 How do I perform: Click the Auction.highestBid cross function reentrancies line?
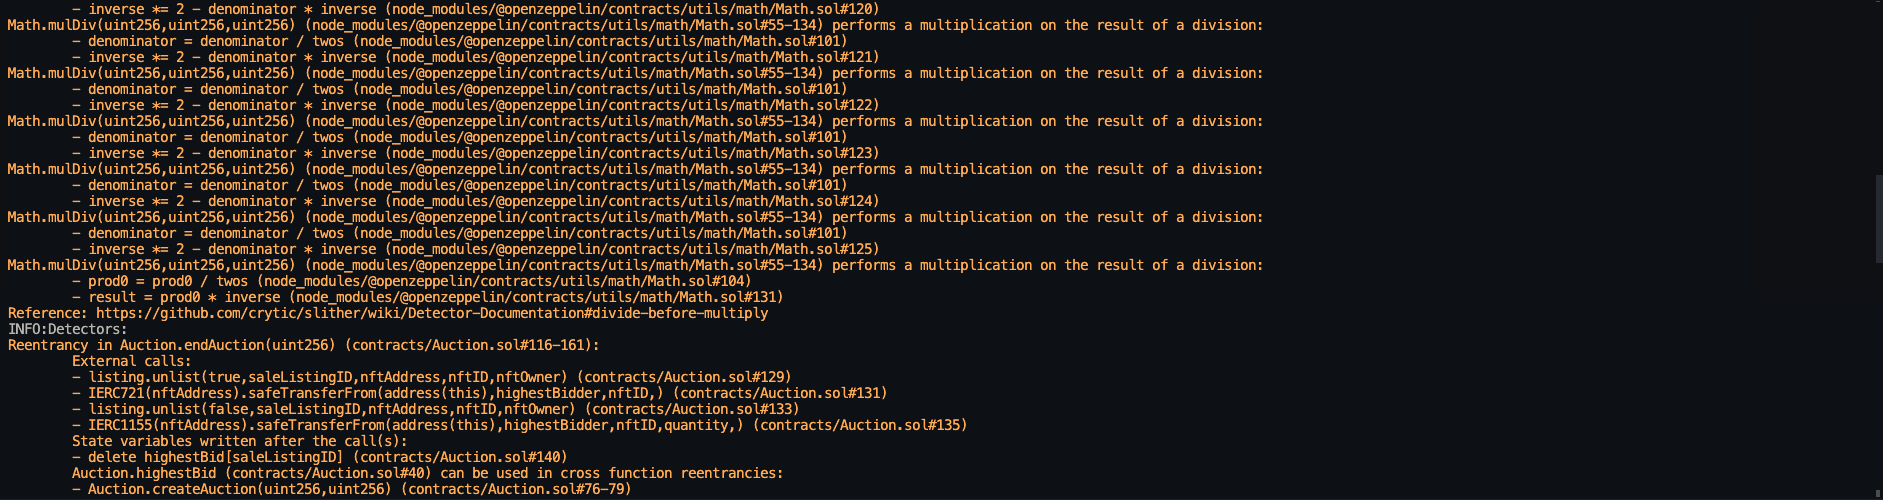[x=428, y=473]
